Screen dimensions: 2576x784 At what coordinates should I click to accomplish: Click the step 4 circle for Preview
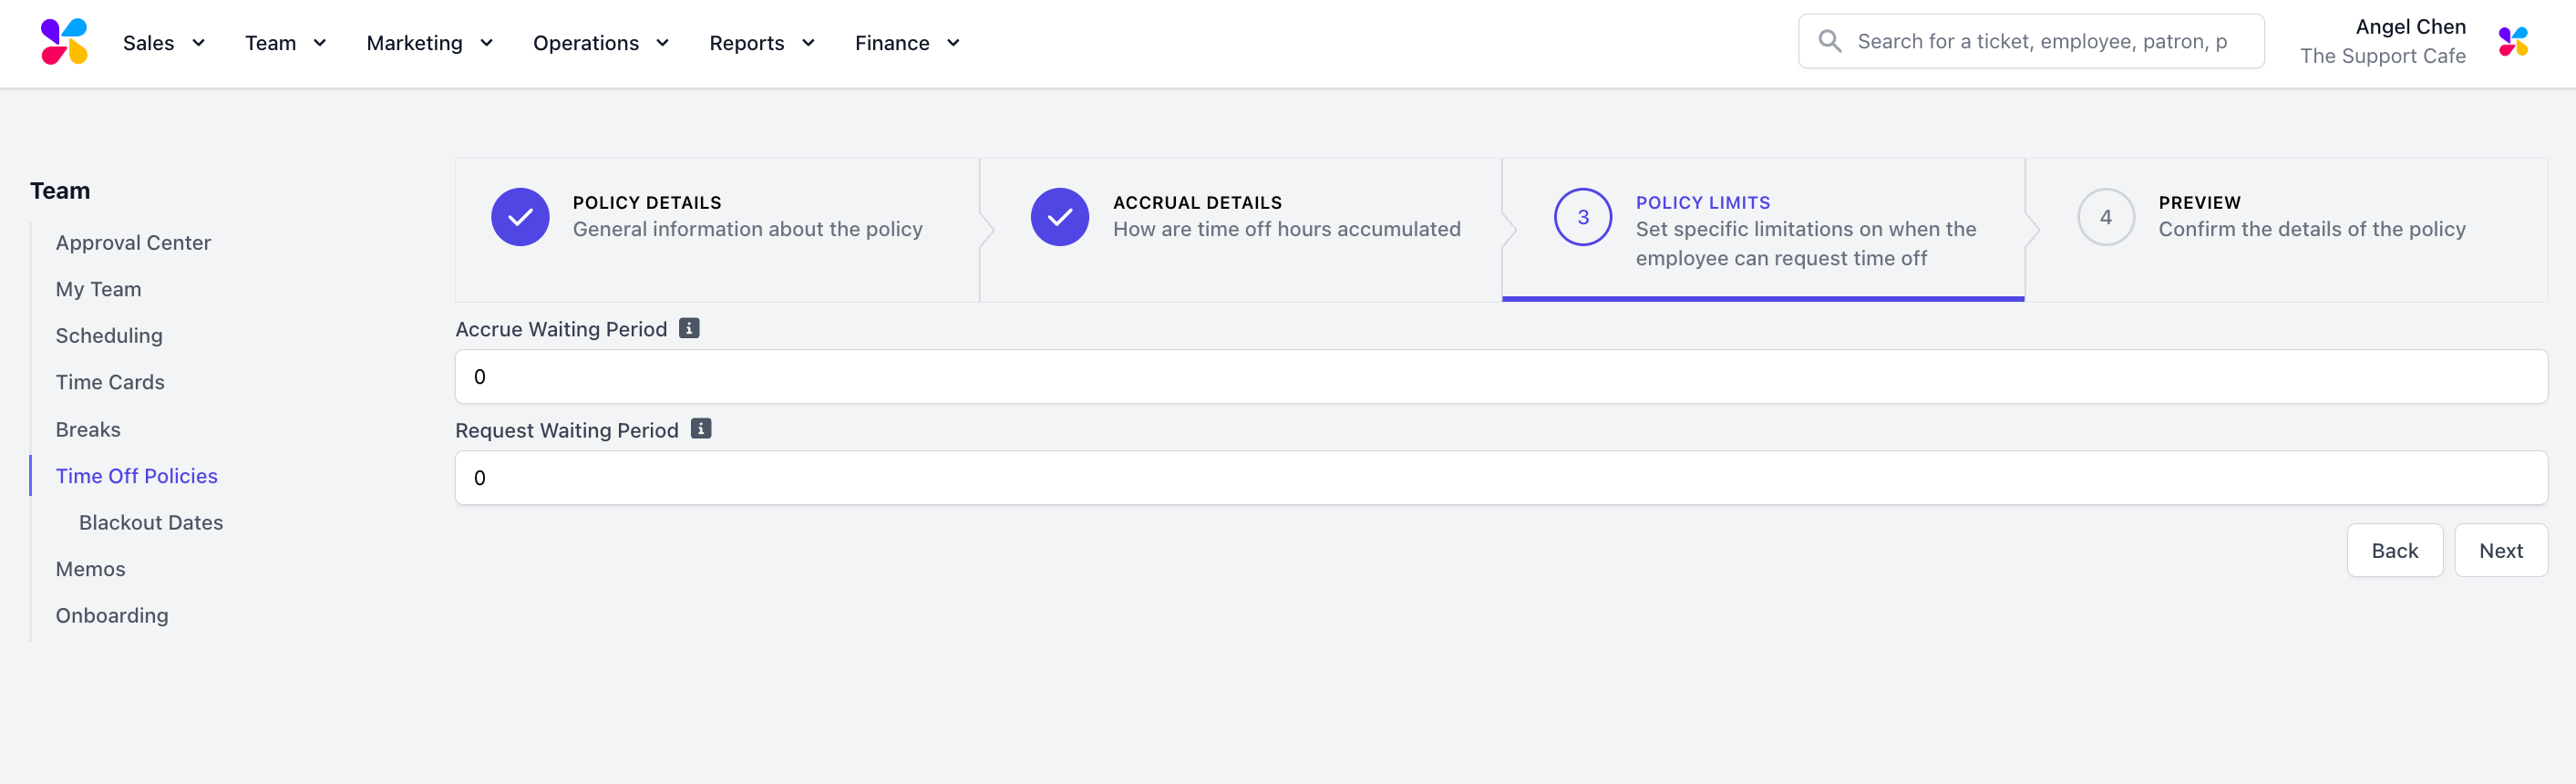[2106, 217]
